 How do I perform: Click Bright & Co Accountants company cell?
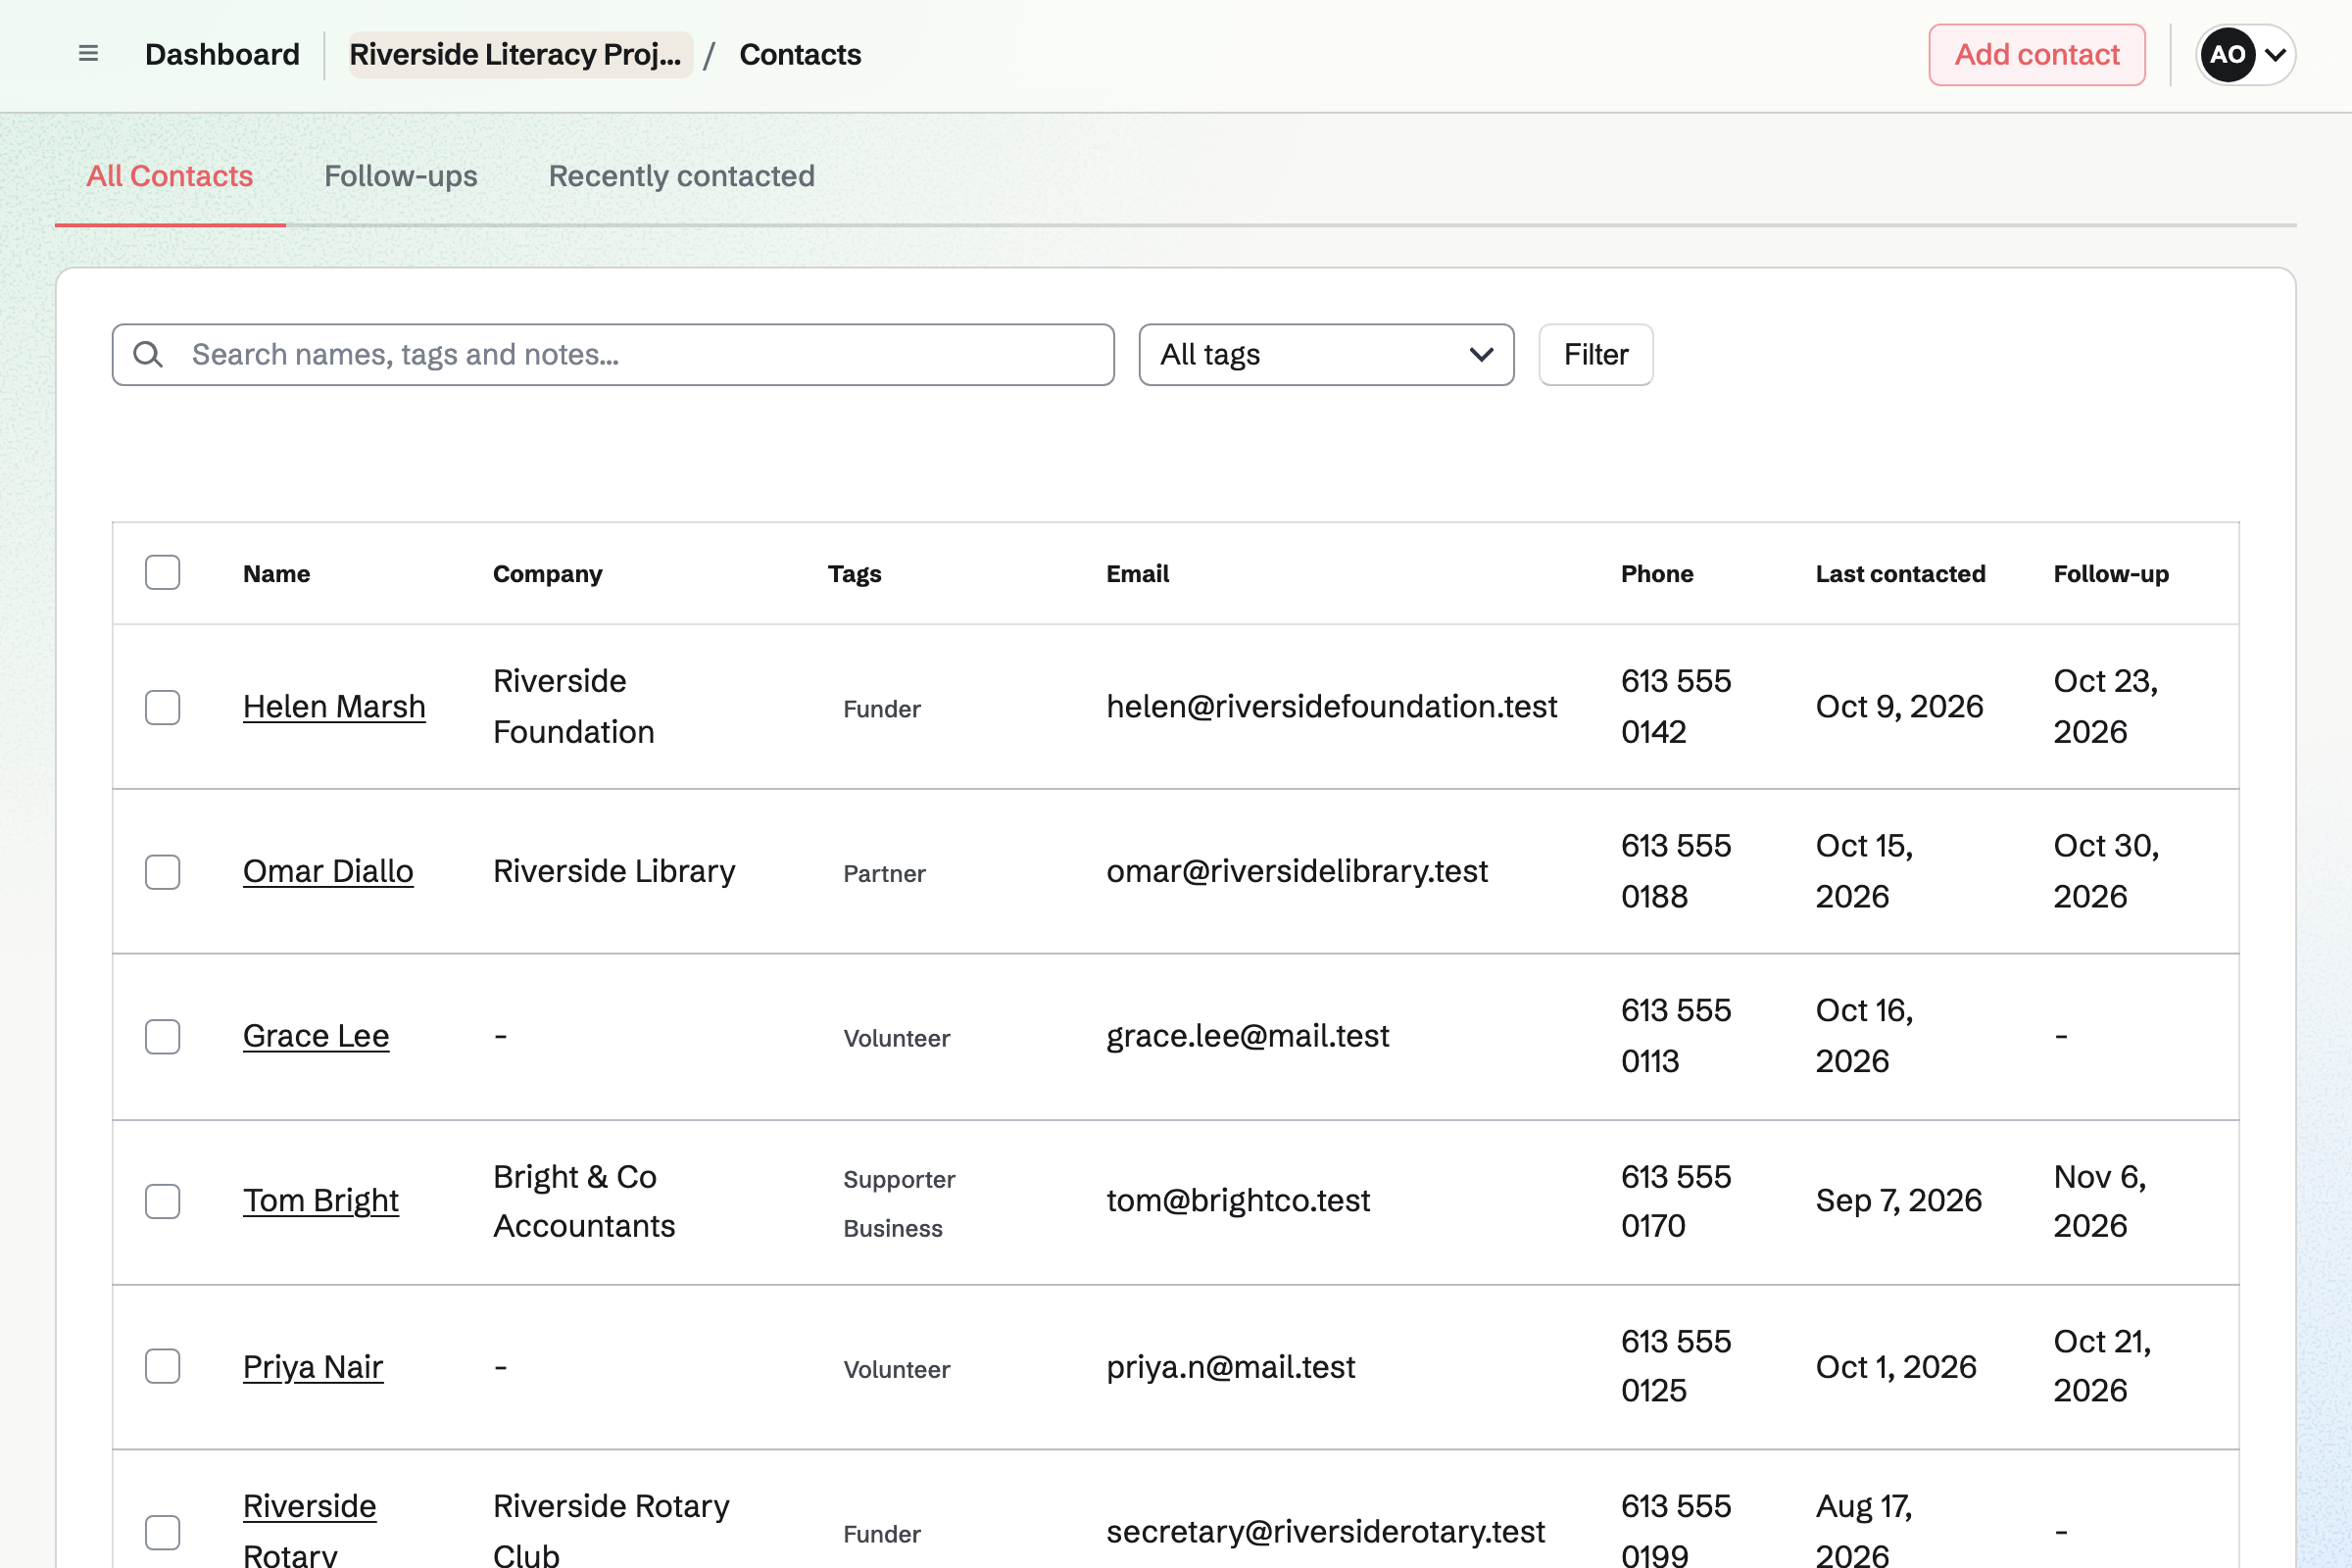point(584,1201)
